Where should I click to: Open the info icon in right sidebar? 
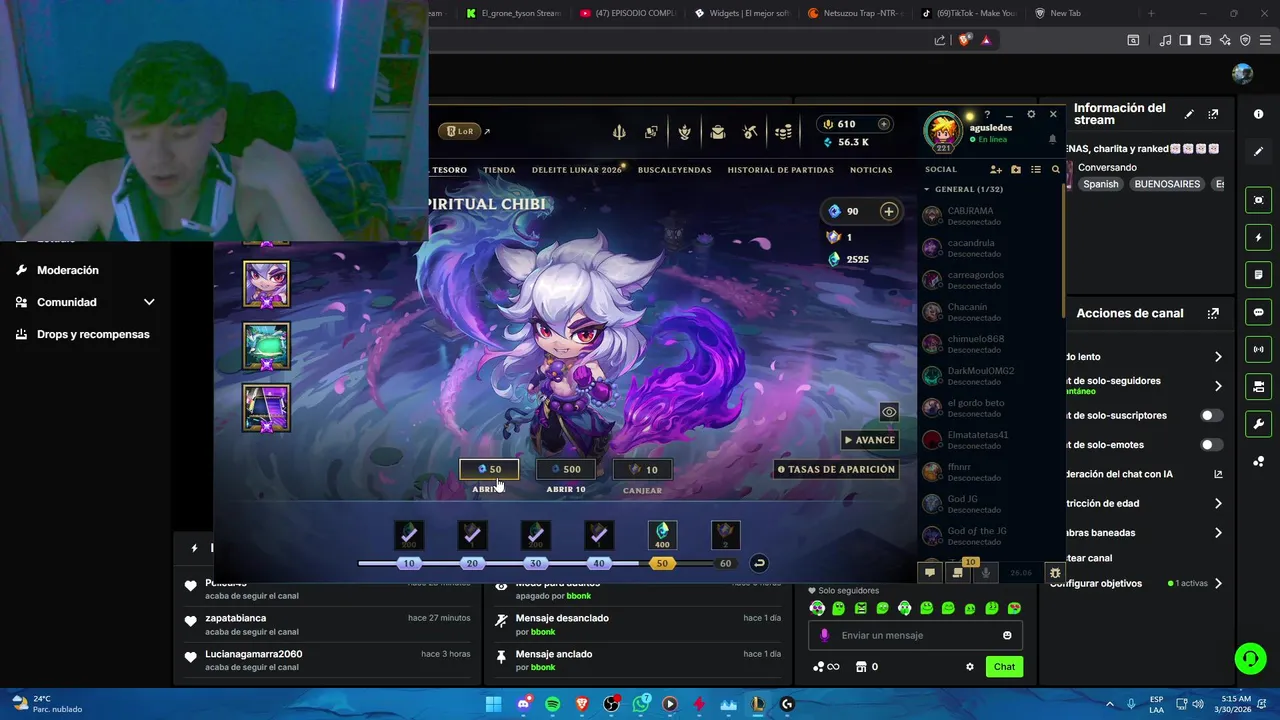point(1258,114)
